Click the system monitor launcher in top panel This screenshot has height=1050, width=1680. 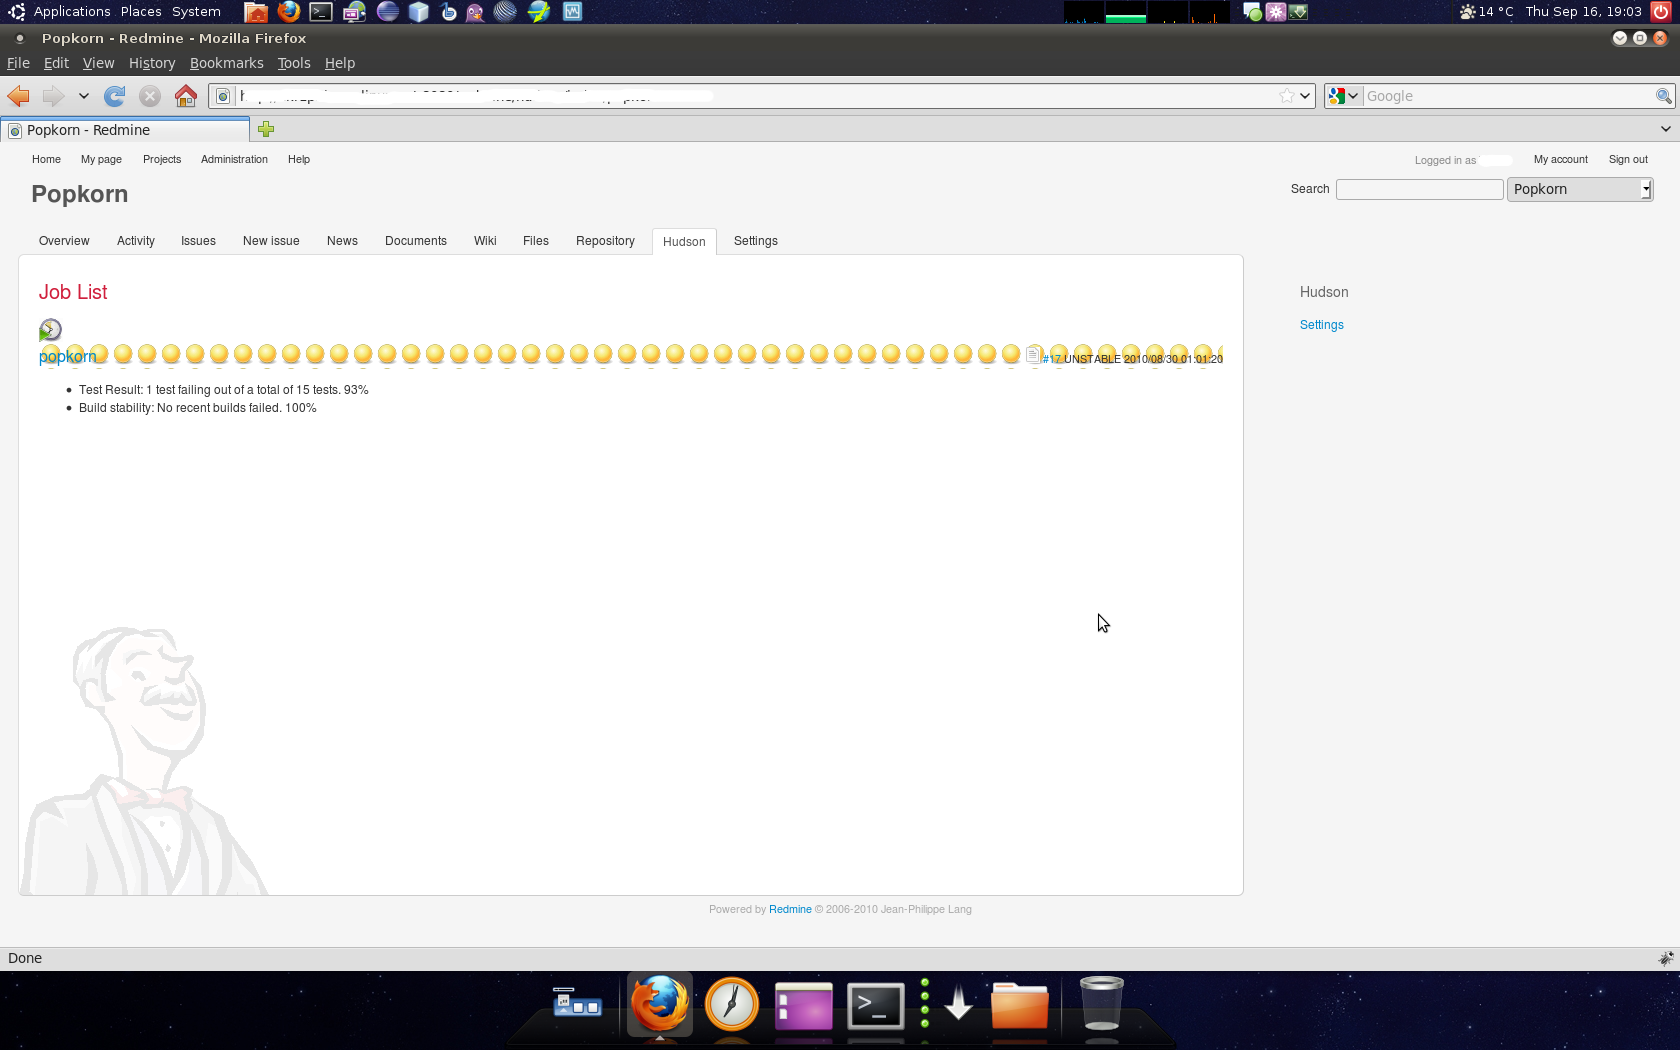pyautogui.click(x=572, y=12)
